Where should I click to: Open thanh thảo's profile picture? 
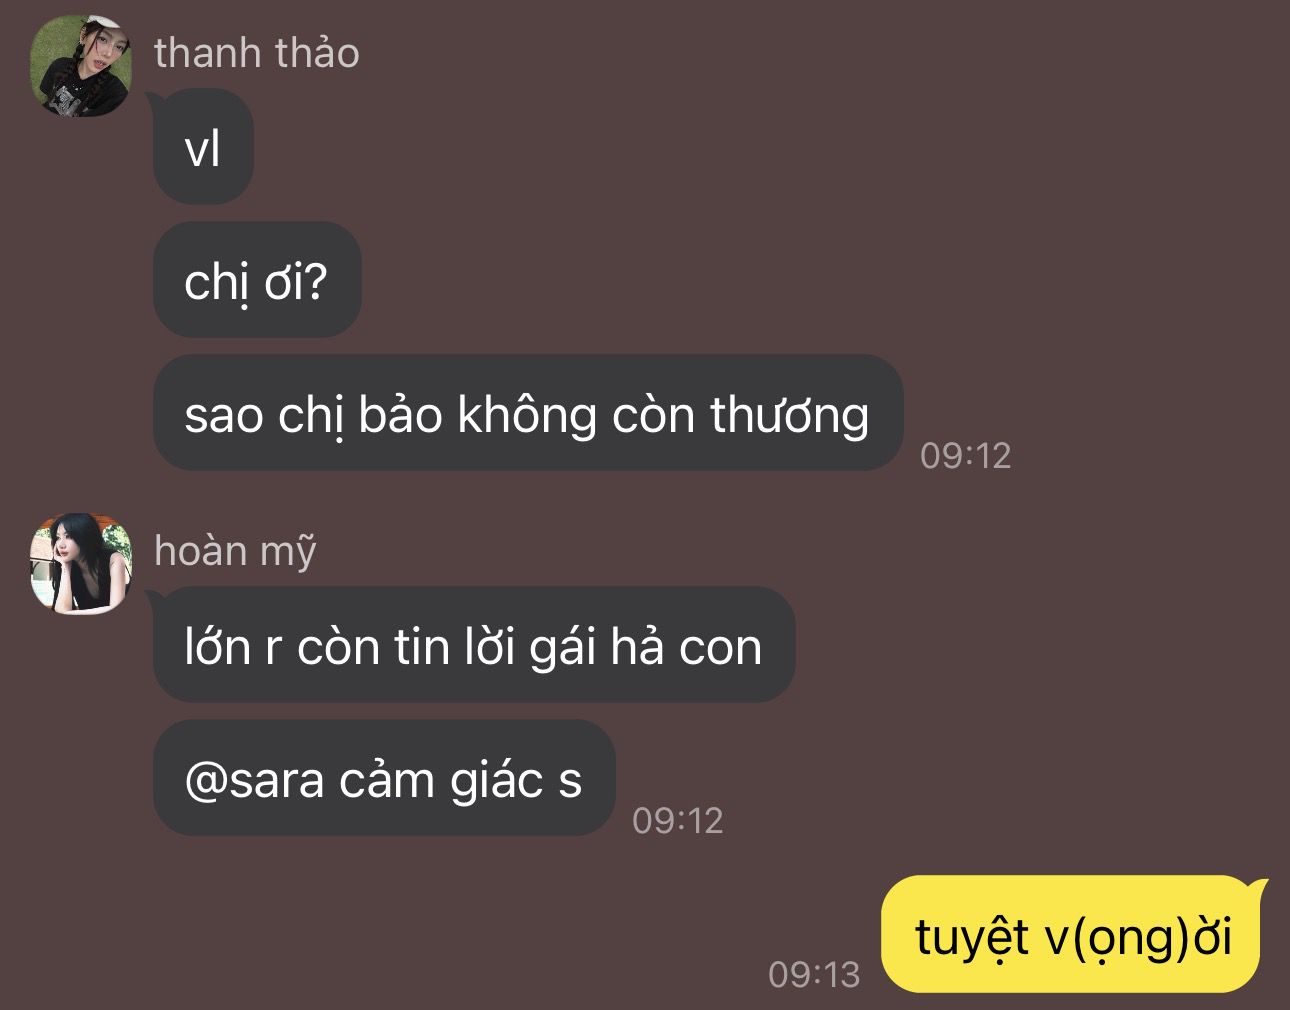[82, 66]
